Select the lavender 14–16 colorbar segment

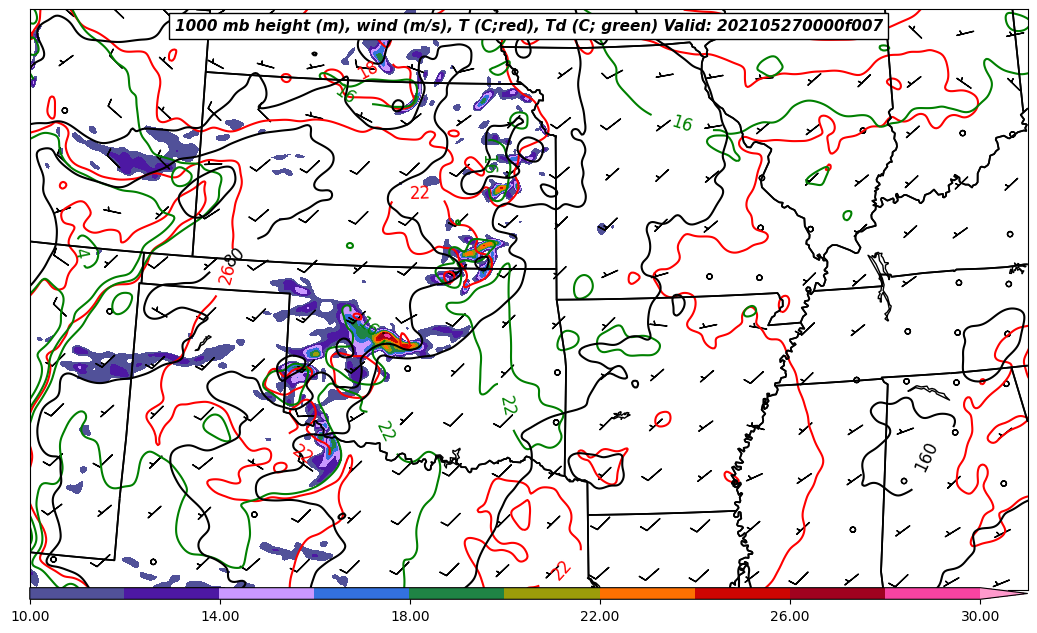[267, 593]
